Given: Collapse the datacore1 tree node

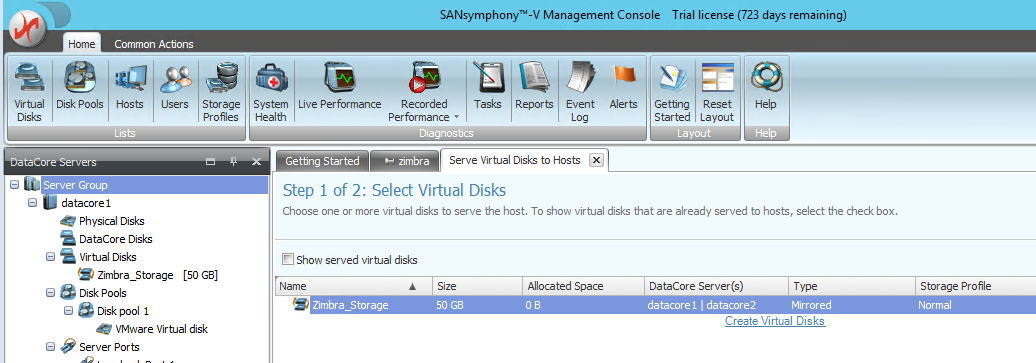Looking at the screenshot, I should 32,203.
